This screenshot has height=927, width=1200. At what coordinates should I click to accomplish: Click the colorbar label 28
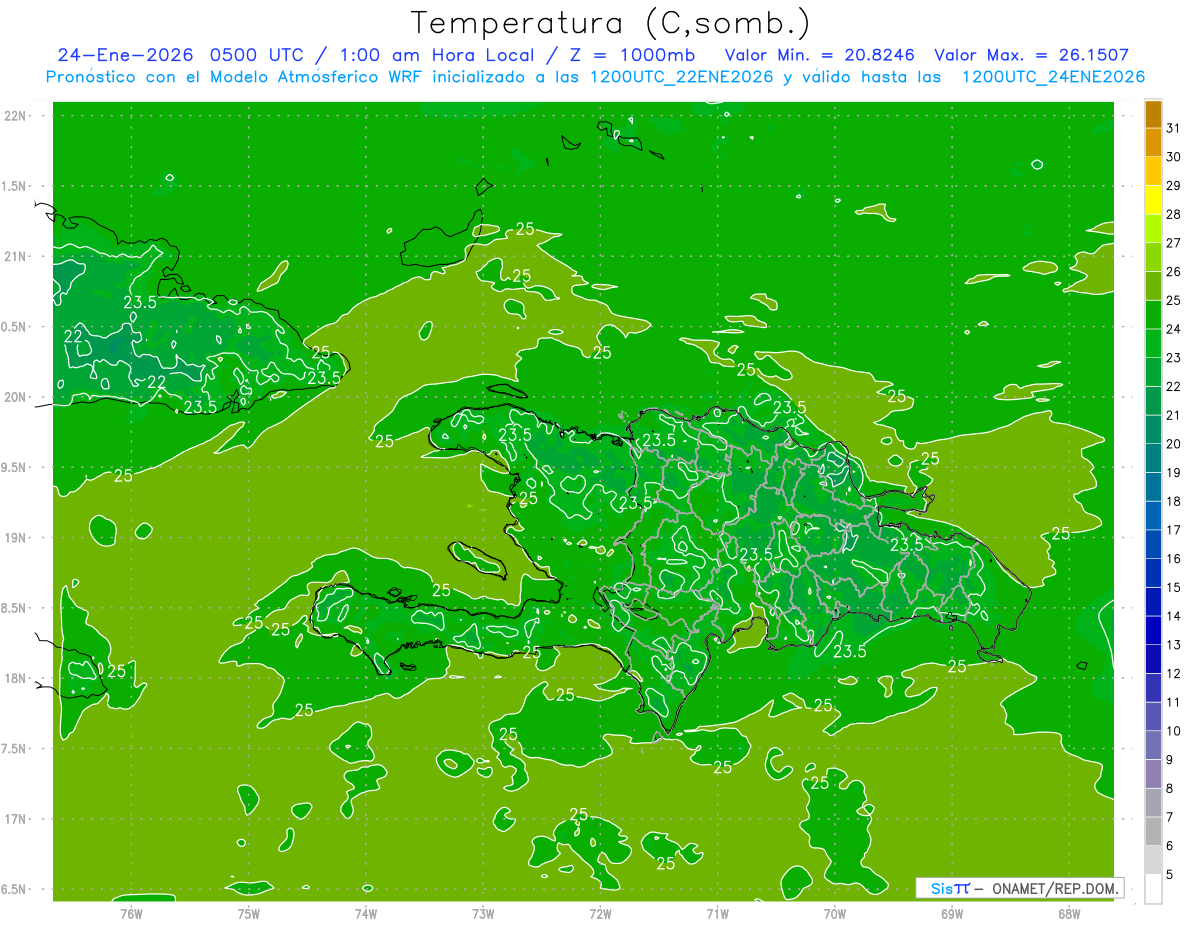(1173, 215)
